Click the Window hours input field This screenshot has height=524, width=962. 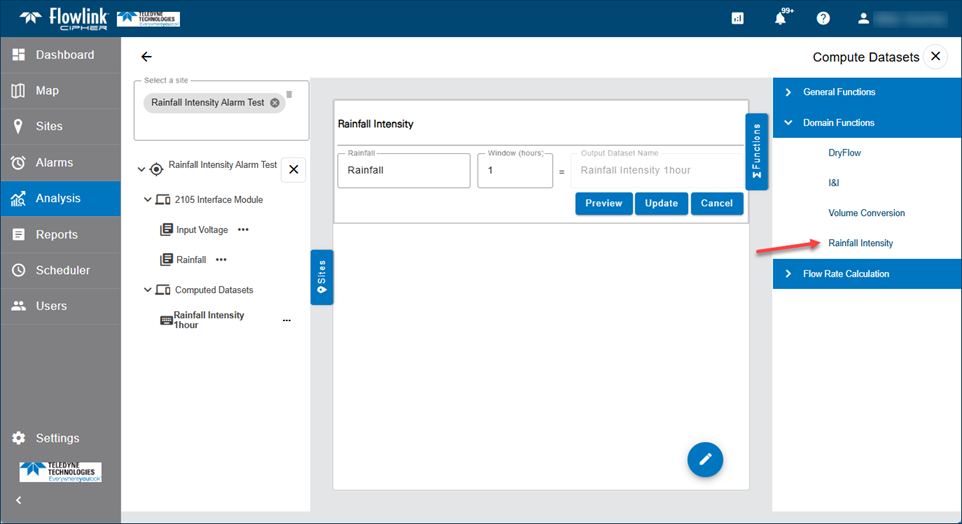tap(514, 171)
